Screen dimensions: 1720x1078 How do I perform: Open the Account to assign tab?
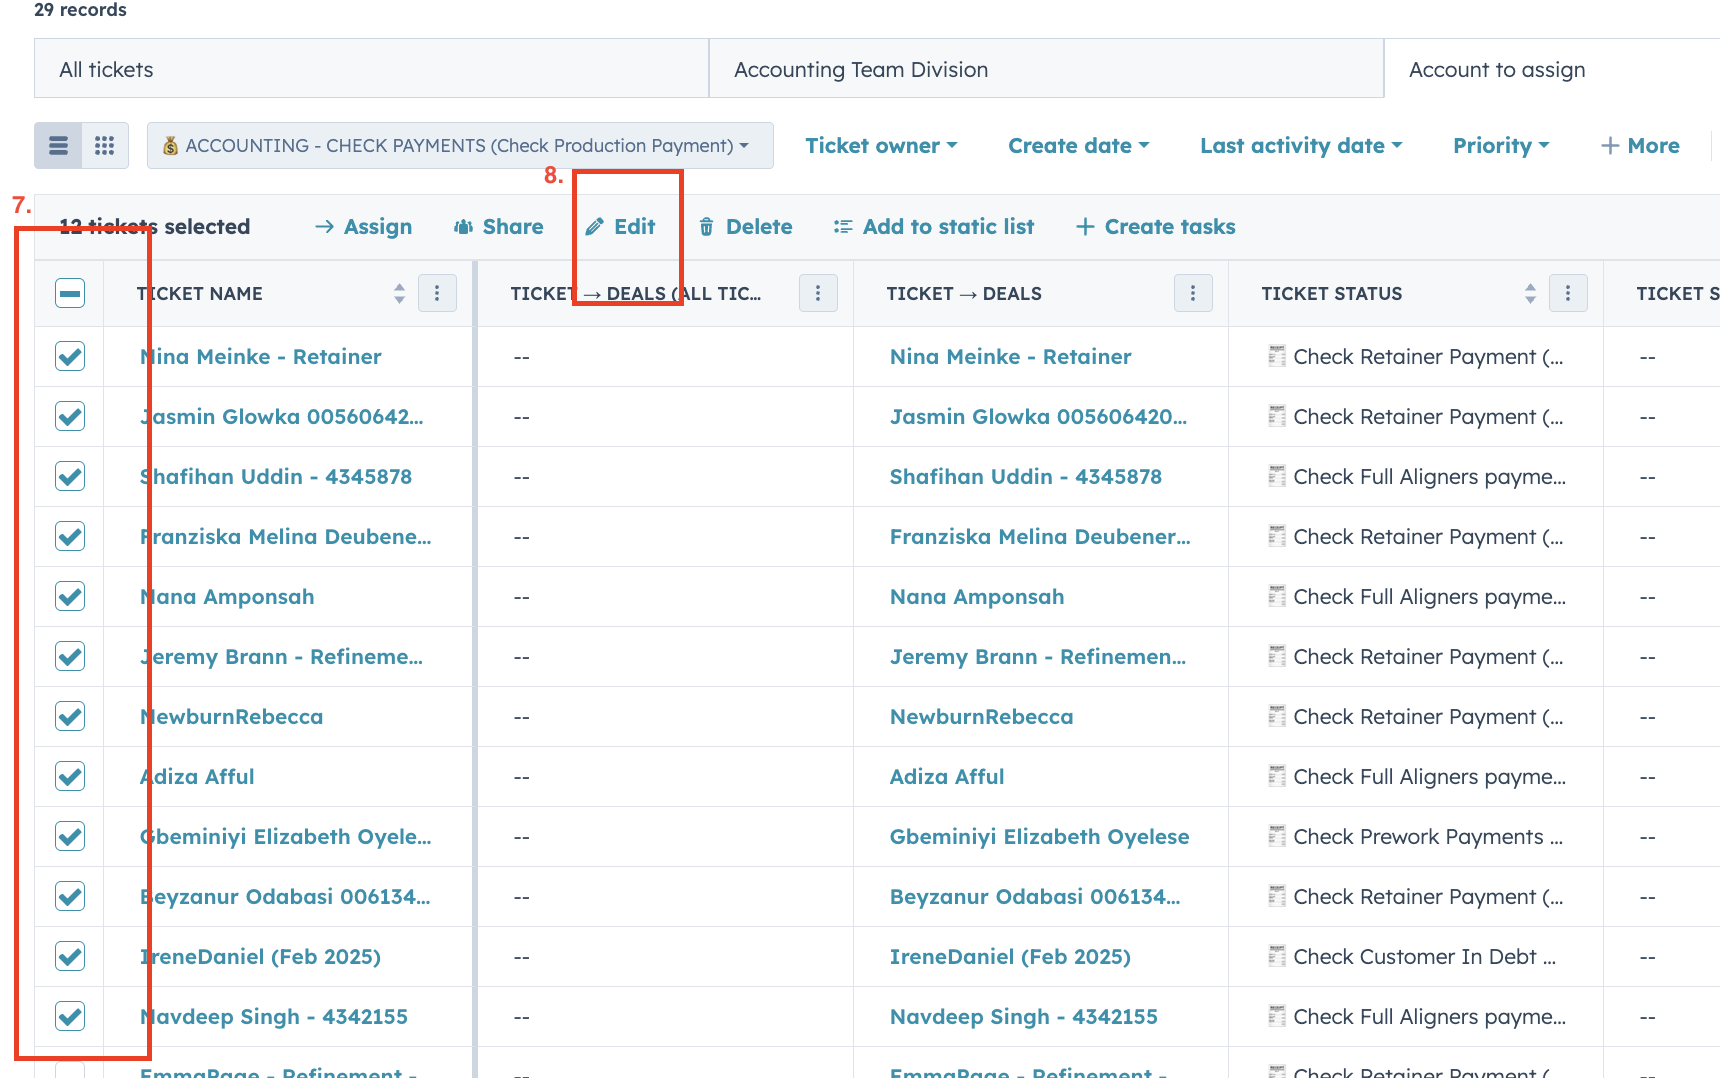[x=1496, y=69]
